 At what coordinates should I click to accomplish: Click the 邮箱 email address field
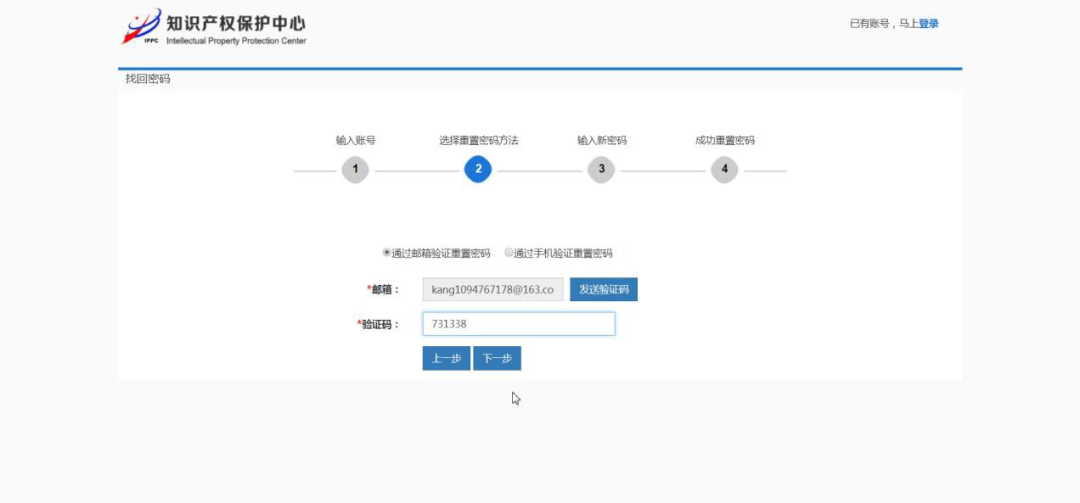coord(493,290)
